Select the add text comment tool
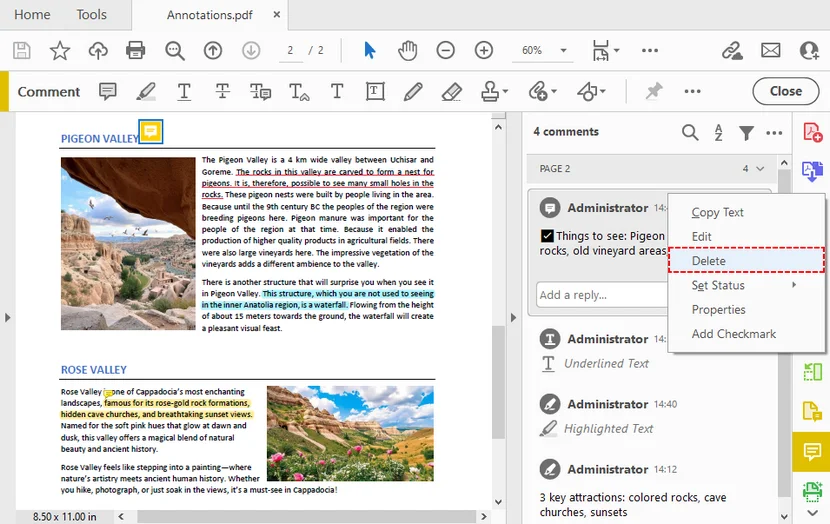The height and width of the screenshot is (524, 830). click(x=337, y=92)
